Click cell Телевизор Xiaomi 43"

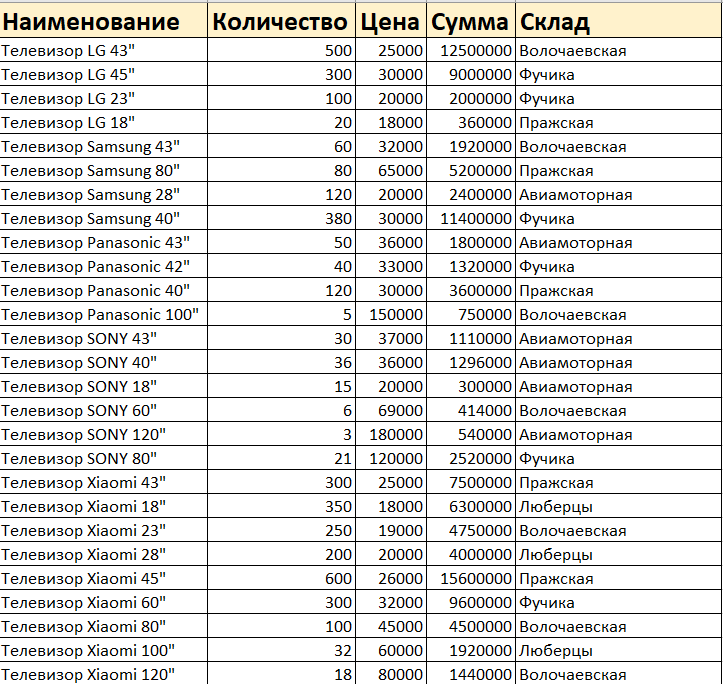[103, 482]
